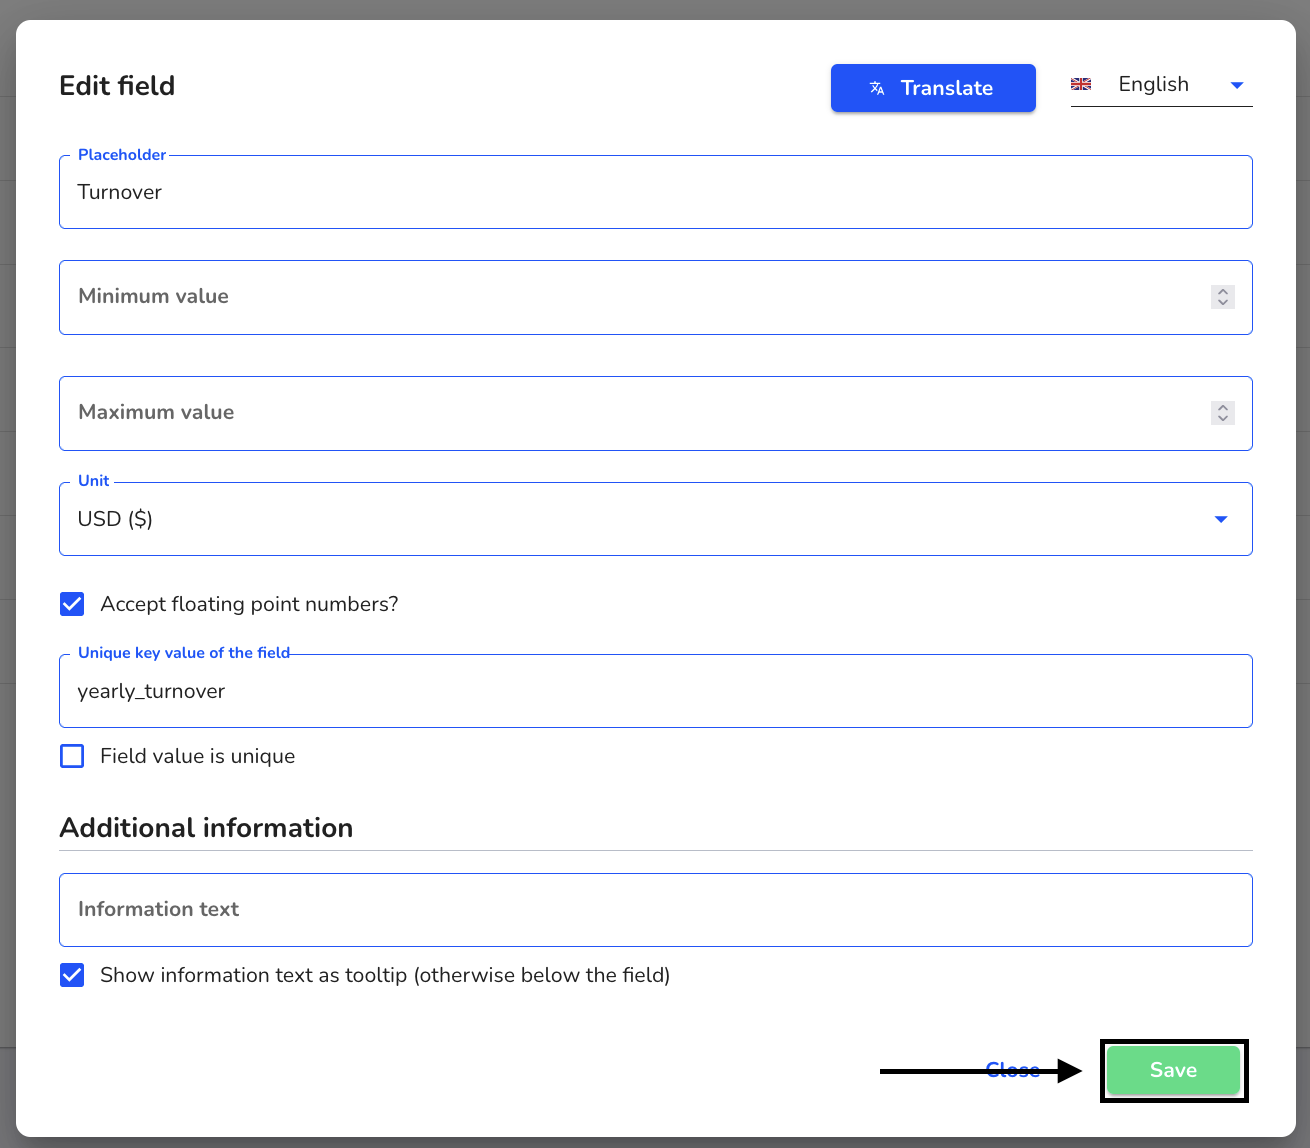1310x1148 pixels.
Task: Uncheck Accept floating point numbers checkbox
Action: 72,604
